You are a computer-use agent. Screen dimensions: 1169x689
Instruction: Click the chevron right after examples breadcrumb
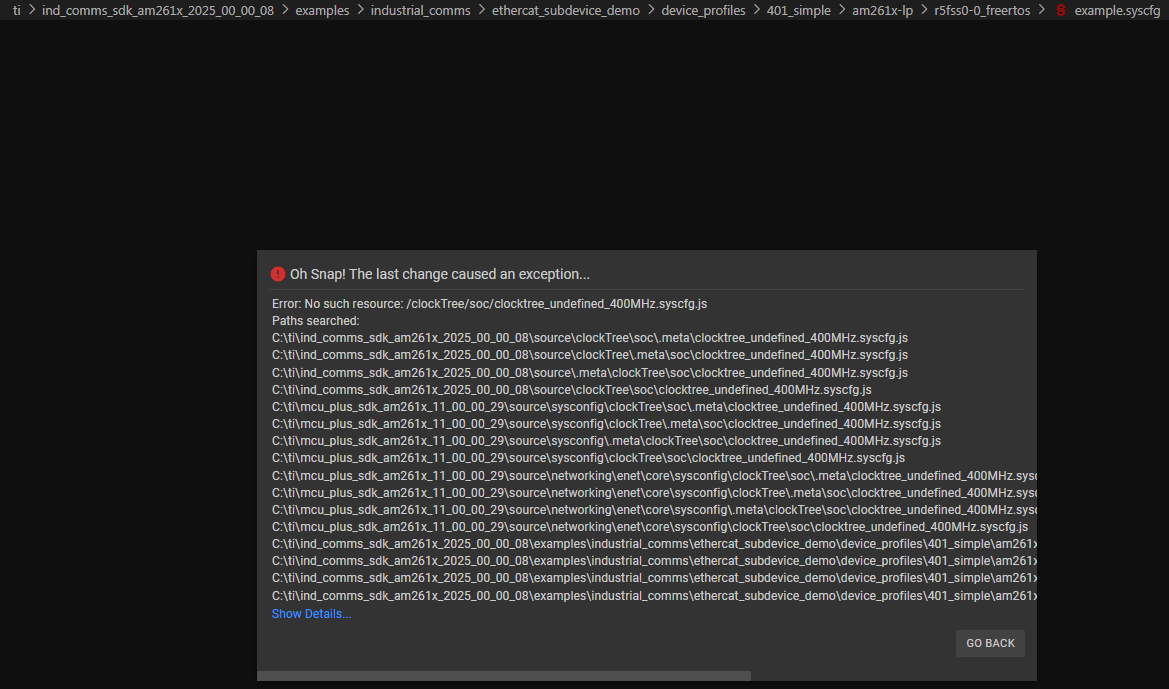(x=360, y=10)
